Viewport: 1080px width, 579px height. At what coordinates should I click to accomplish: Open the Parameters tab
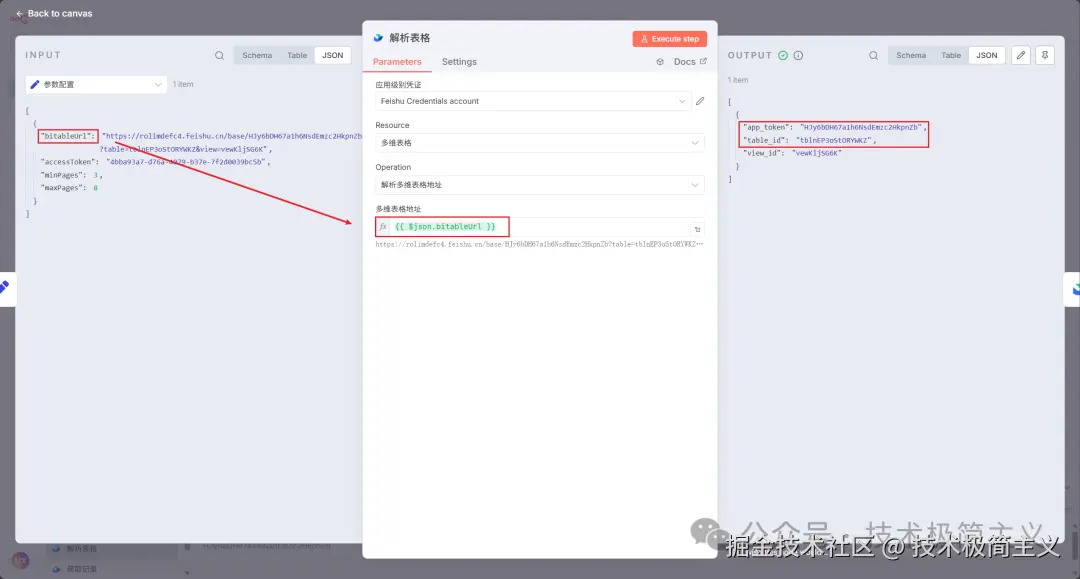[x=397, y=62]
